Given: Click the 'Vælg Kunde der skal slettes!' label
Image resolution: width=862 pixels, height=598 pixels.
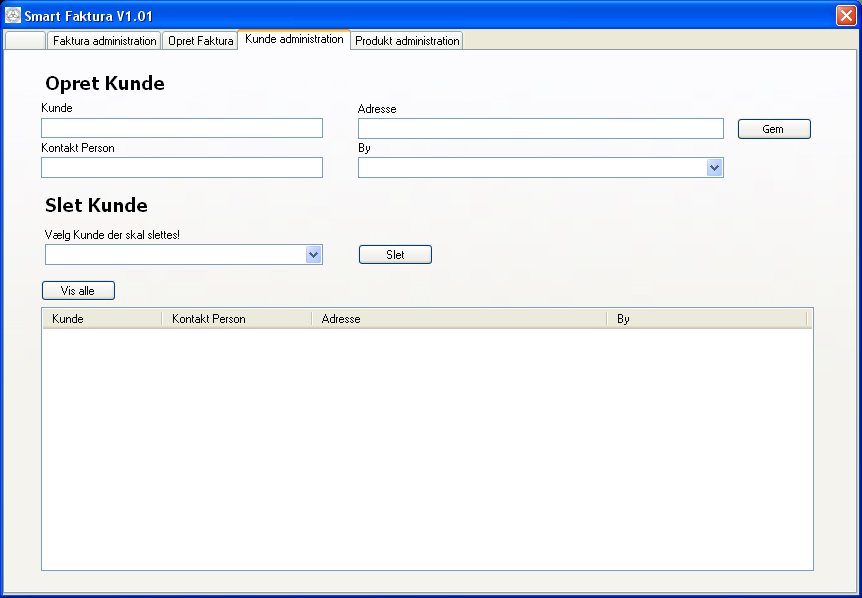Looking at the screenshot, I should (112, 235).
